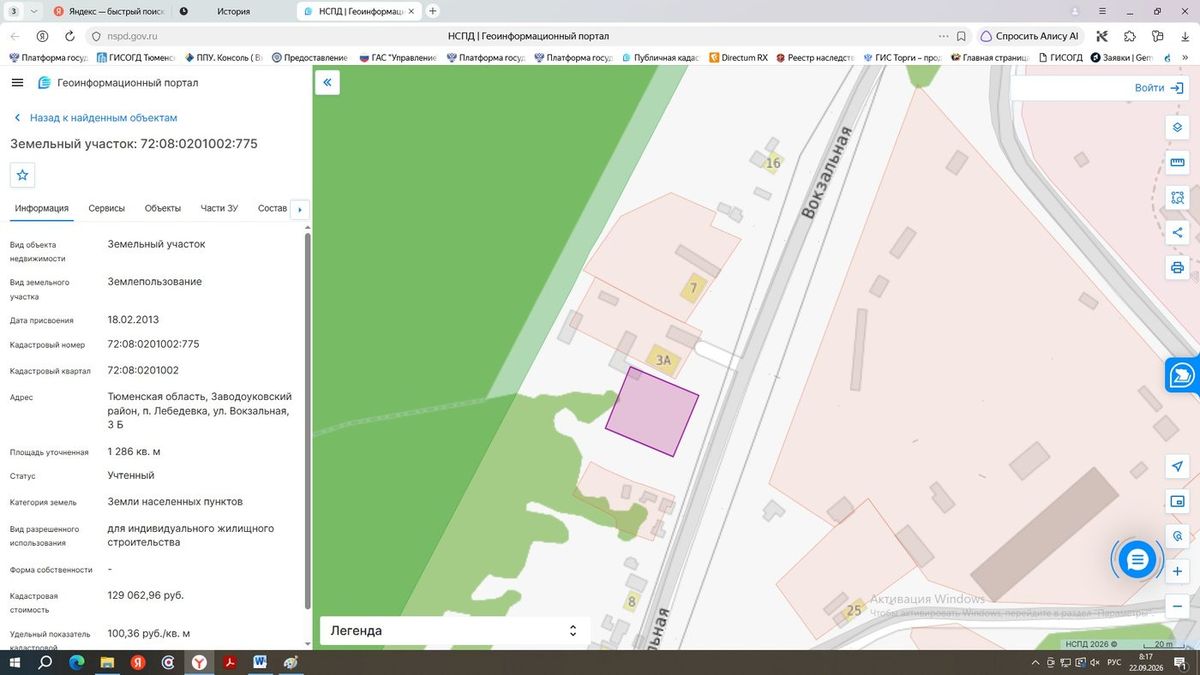The width and height of the screenshot is (1200, 675).
Task: Switch to the Объекты tab
Action: (x=163, y=208)
